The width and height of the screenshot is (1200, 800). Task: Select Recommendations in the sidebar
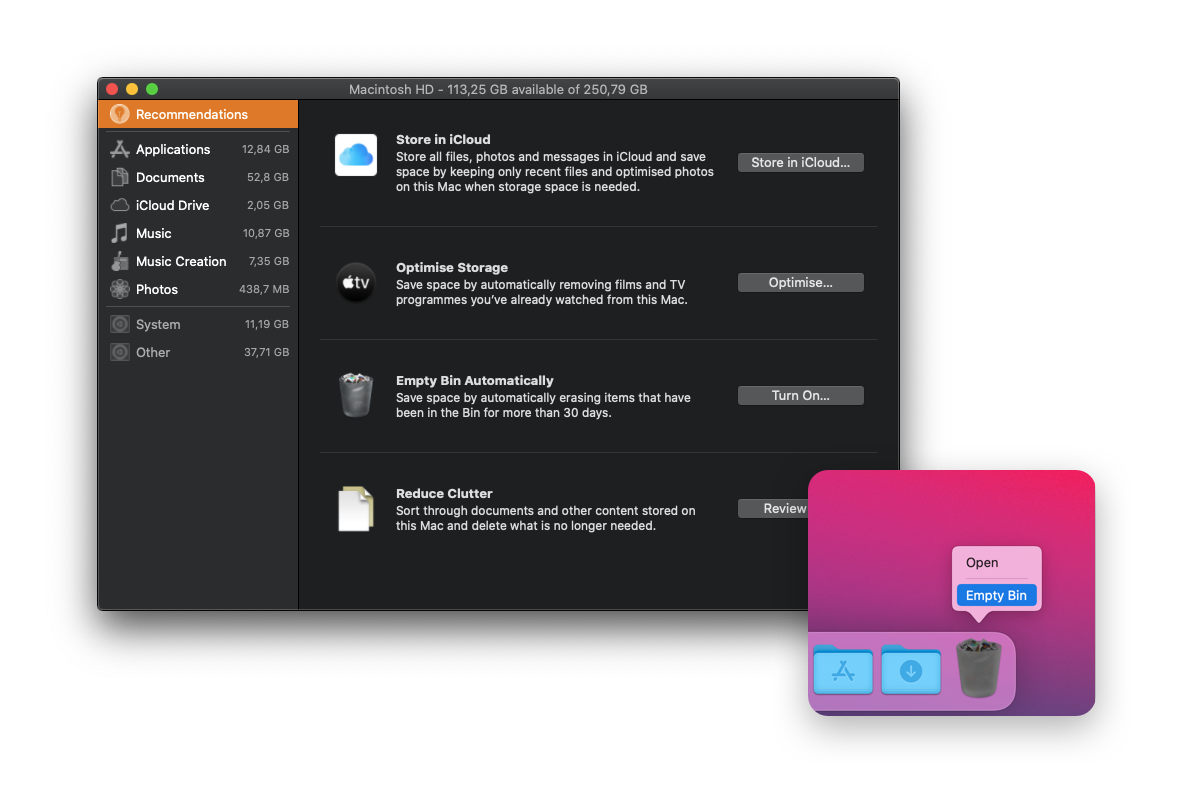point(198,114)
